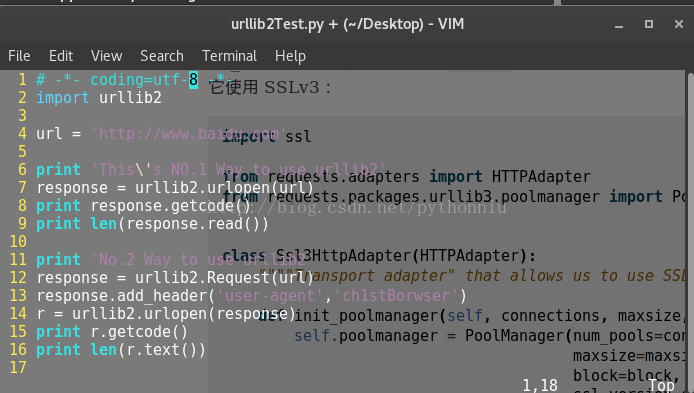Image resolution: width=694 pixels, height=393 pixels.
Task: Click 'len(response.read())' on line 9
Action: click(x=179, y=224)
